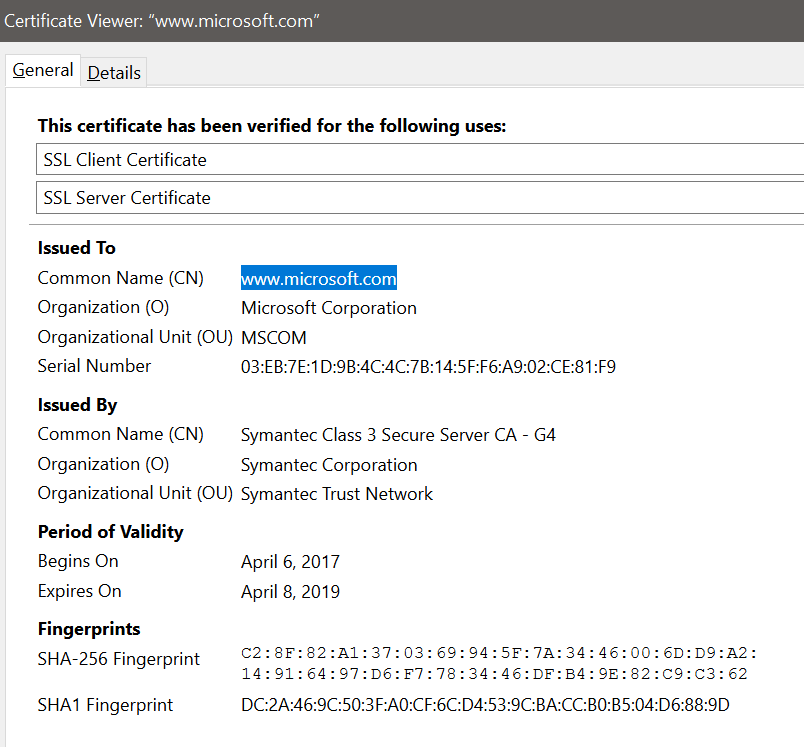Screen dimensions: 804x747
Task: Click the April 8, 2019 expiry date
Action: tap(290, 592)
